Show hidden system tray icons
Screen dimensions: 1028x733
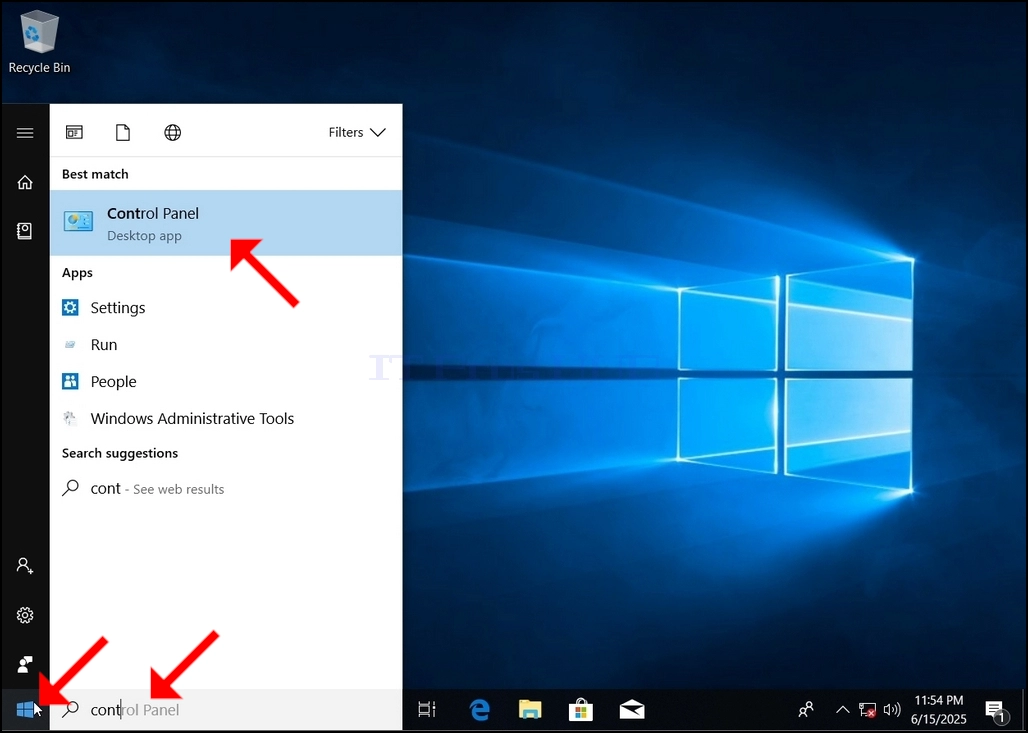coord(843,709)
